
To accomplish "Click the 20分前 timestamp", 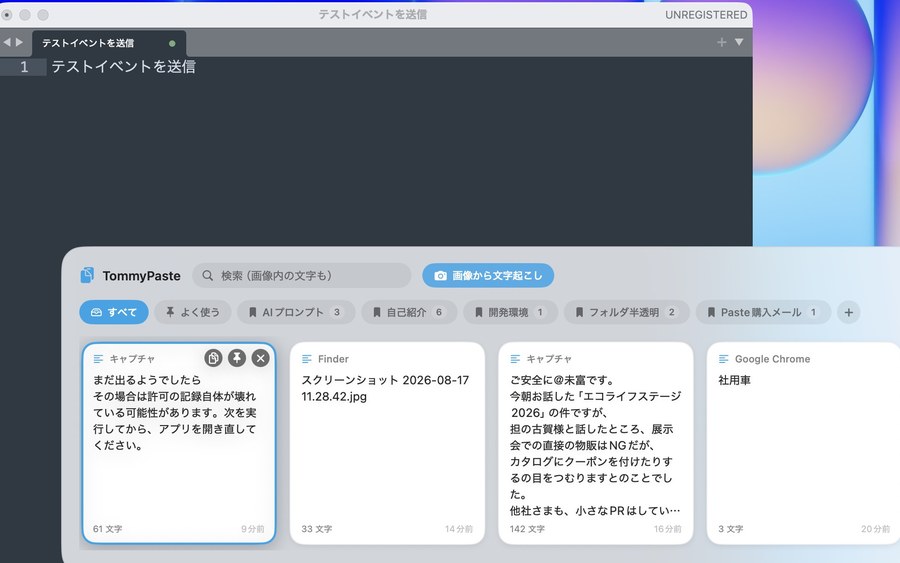I will click(x=875, y=529).
